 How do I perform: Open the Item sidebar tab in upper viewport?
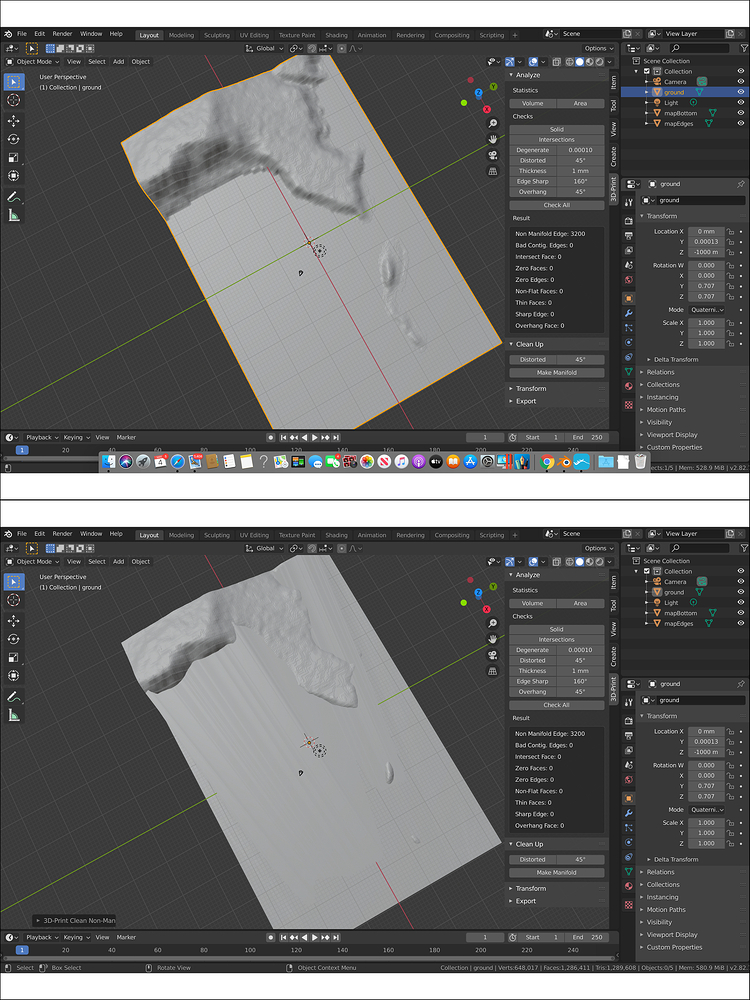point(614,82)
